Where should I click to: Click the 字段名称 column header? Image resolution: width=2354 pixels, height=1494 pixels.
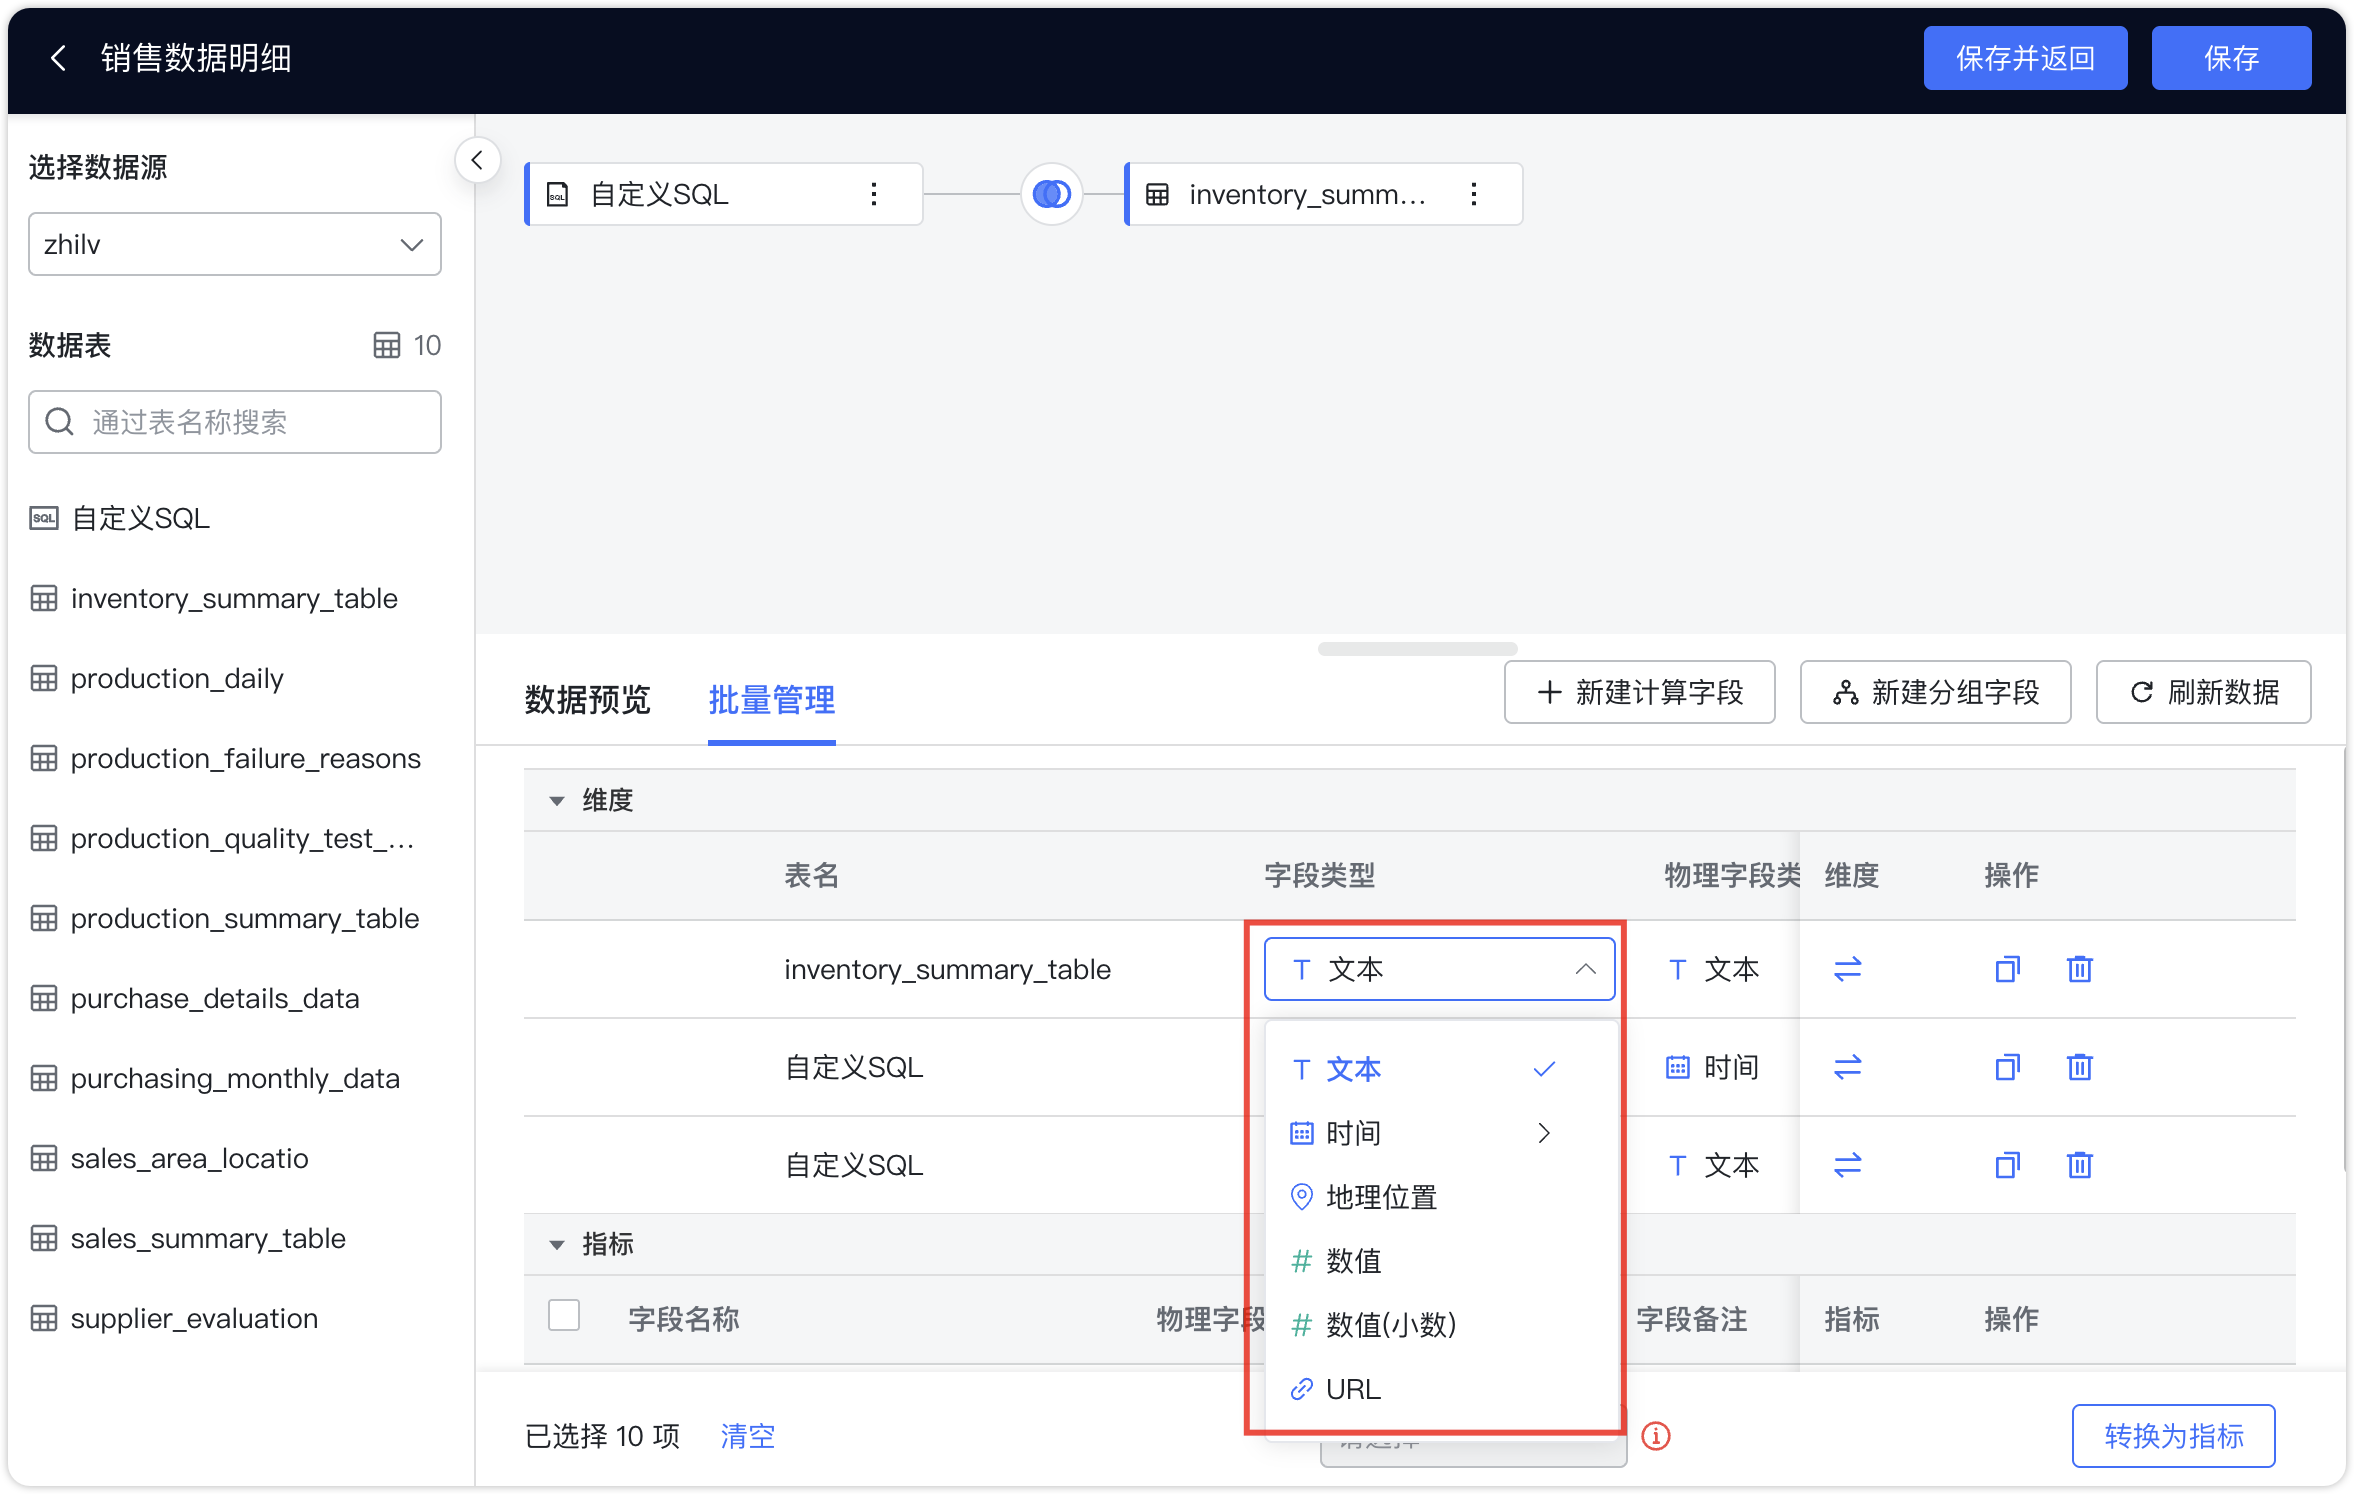[684, 1319]
